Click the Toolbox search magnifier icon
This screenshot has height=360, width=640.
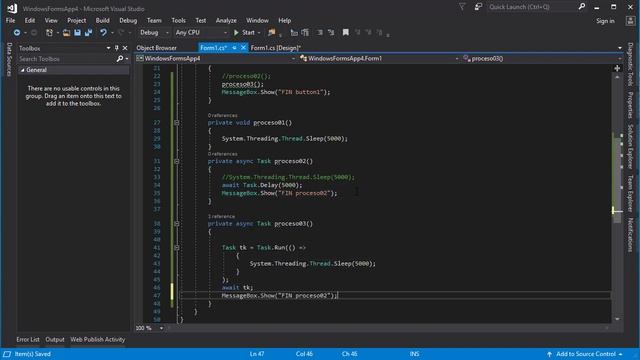click(x=120, y=59)
